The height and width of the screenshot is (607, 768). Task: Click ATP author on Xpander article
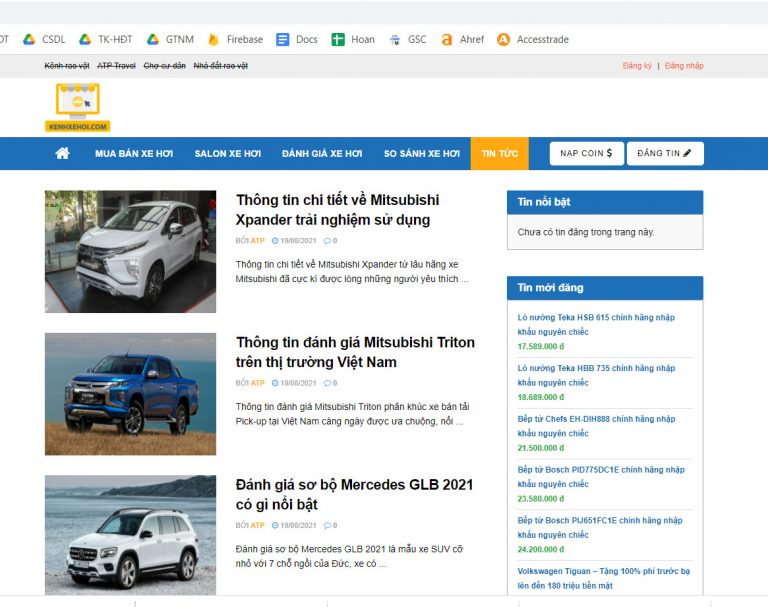[258, 241]
